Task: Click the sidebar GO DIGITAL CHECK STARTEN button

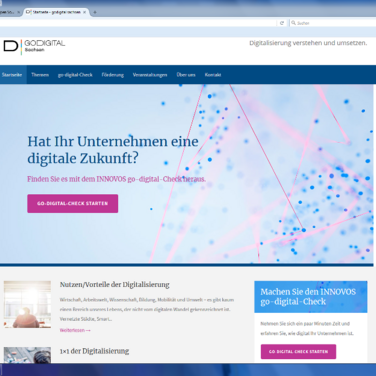Action: (x=298, y=351)
